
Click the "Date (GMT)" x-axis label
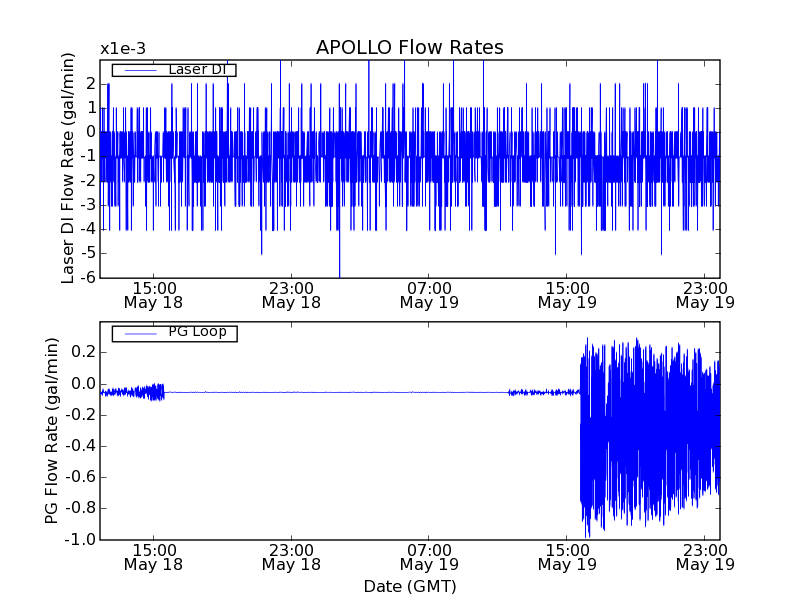(x=409, y=586)
